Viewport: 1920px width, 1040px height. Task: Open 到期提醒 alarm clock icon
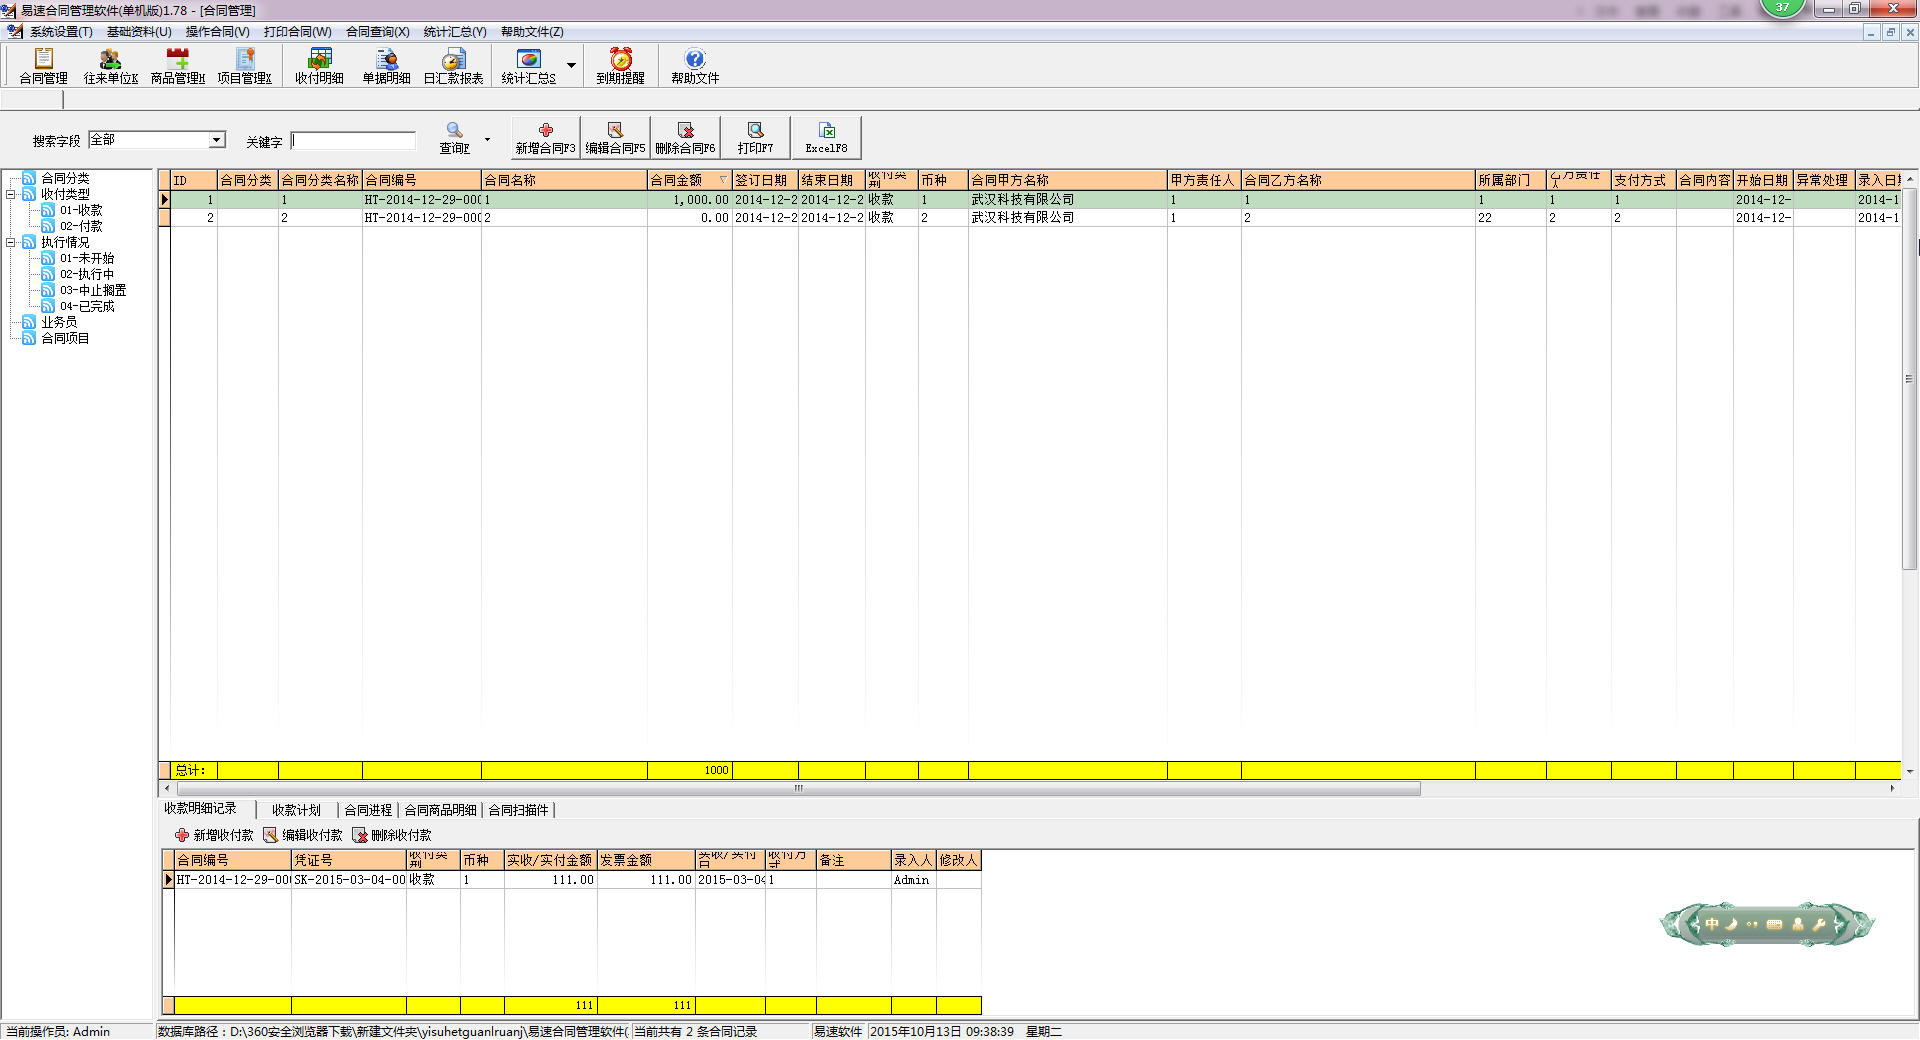click(x=621, y=66)
